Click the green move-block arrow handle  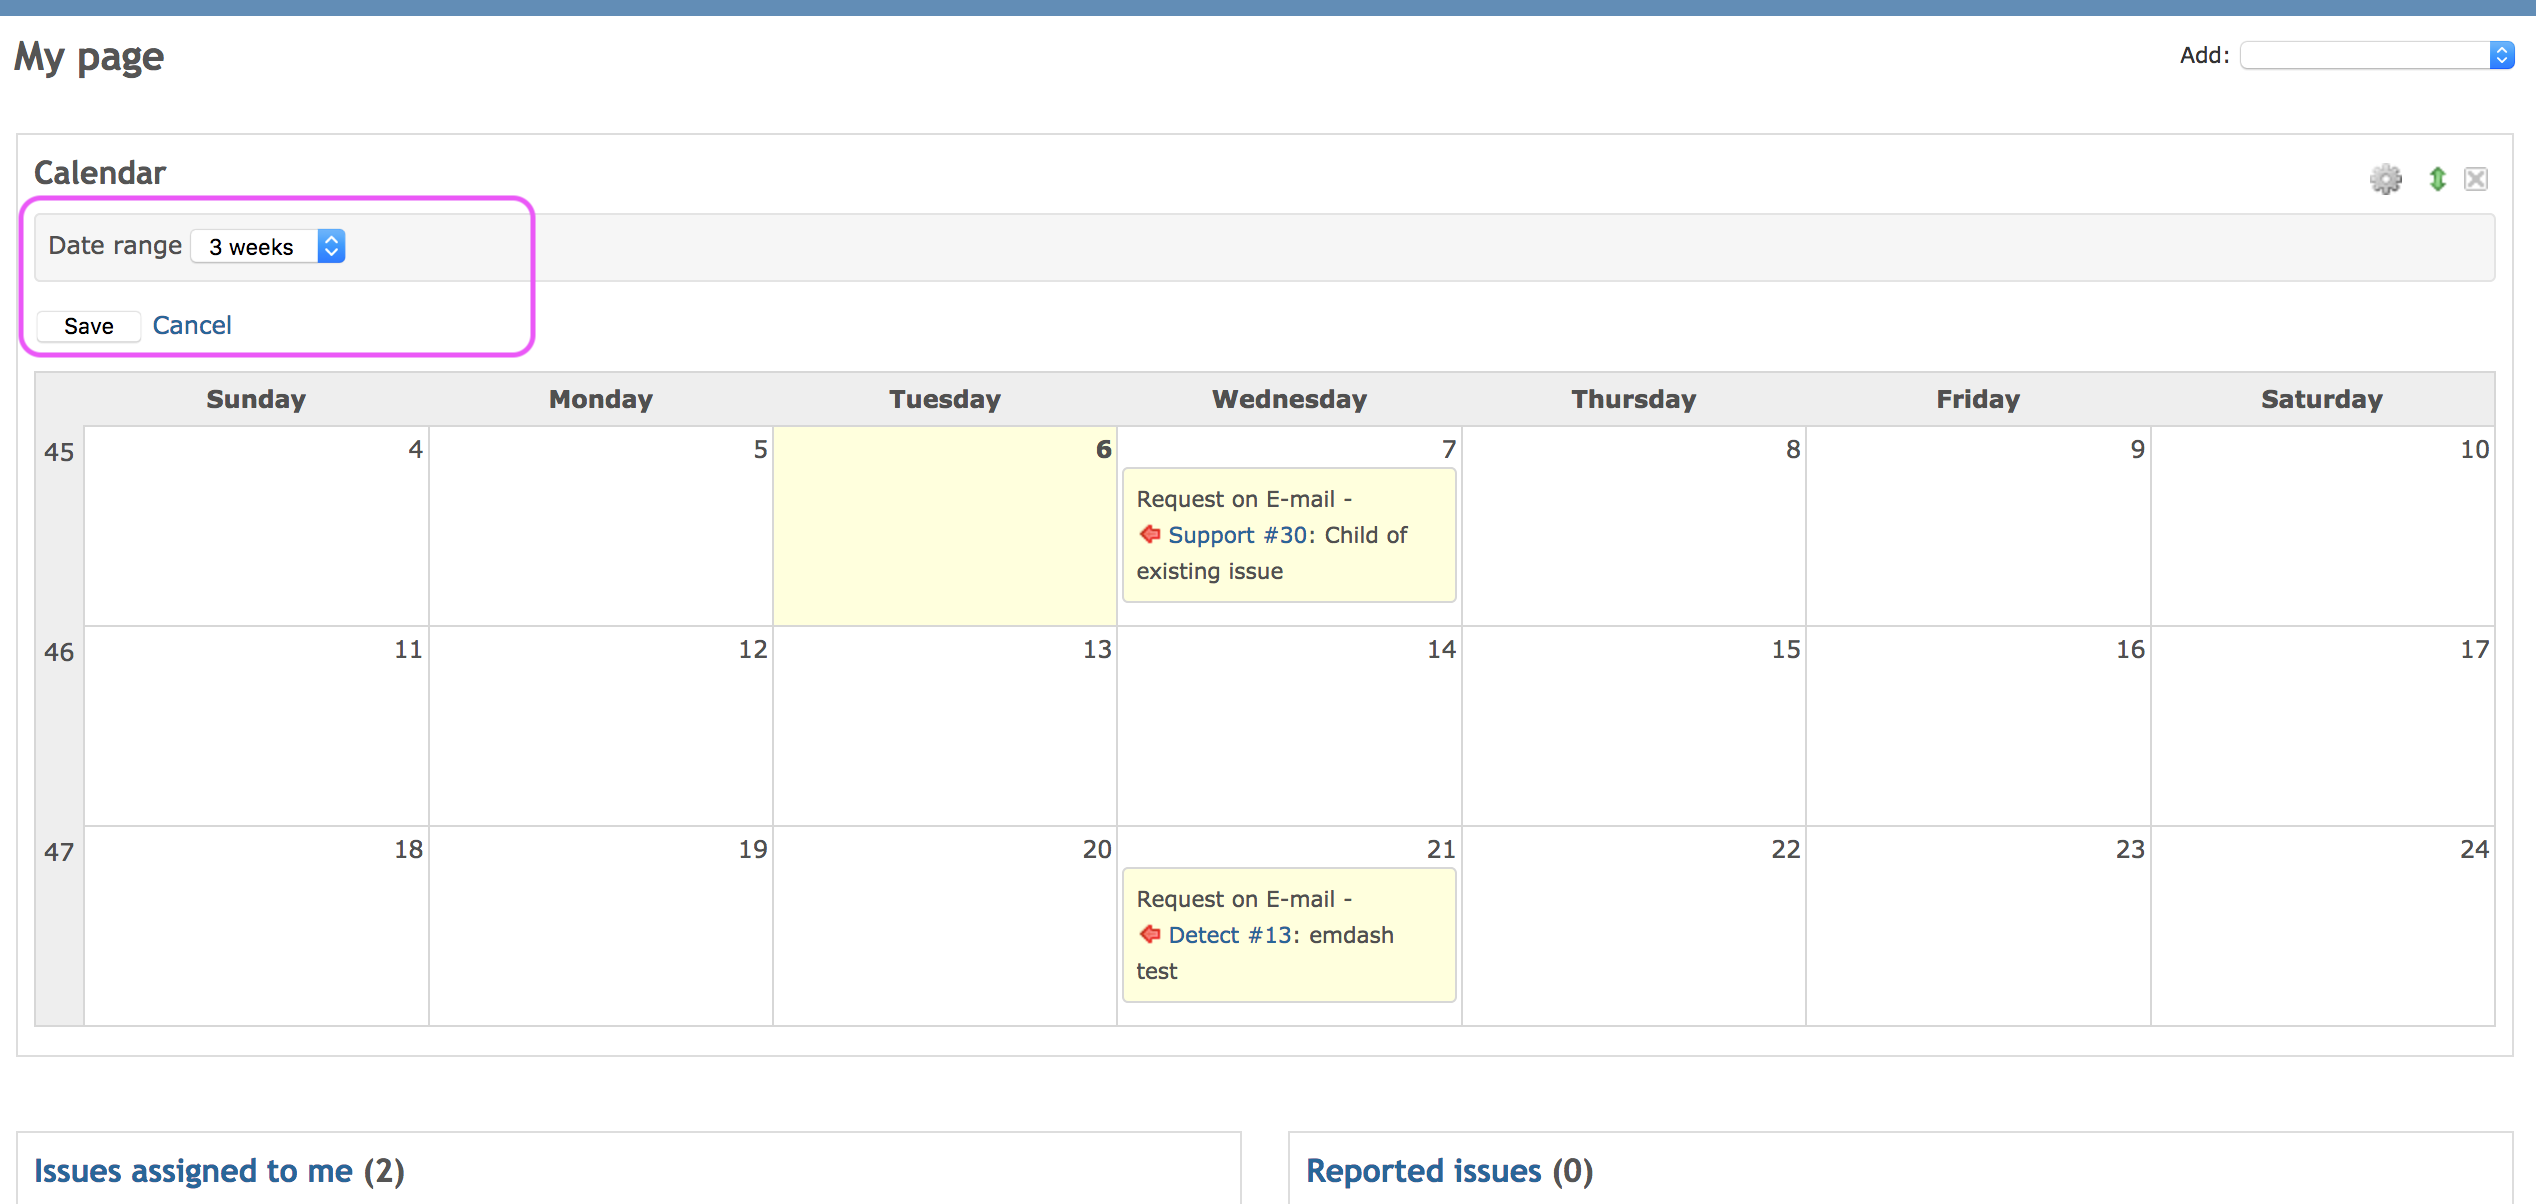pyautogui.click(x=2437, y=179)
